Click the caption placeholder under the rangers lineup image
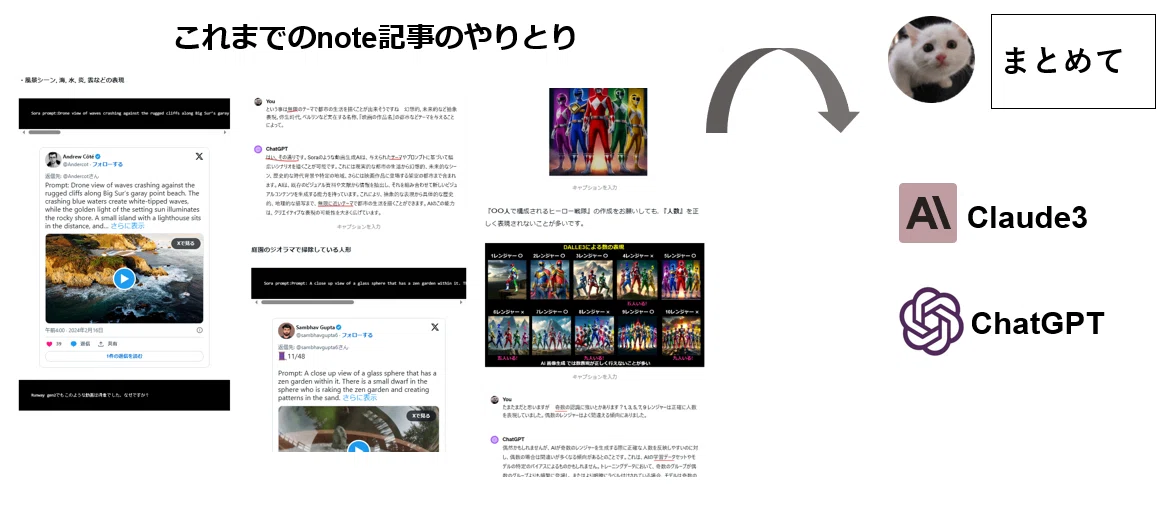1176x523 pixels. tap(595, 188)
